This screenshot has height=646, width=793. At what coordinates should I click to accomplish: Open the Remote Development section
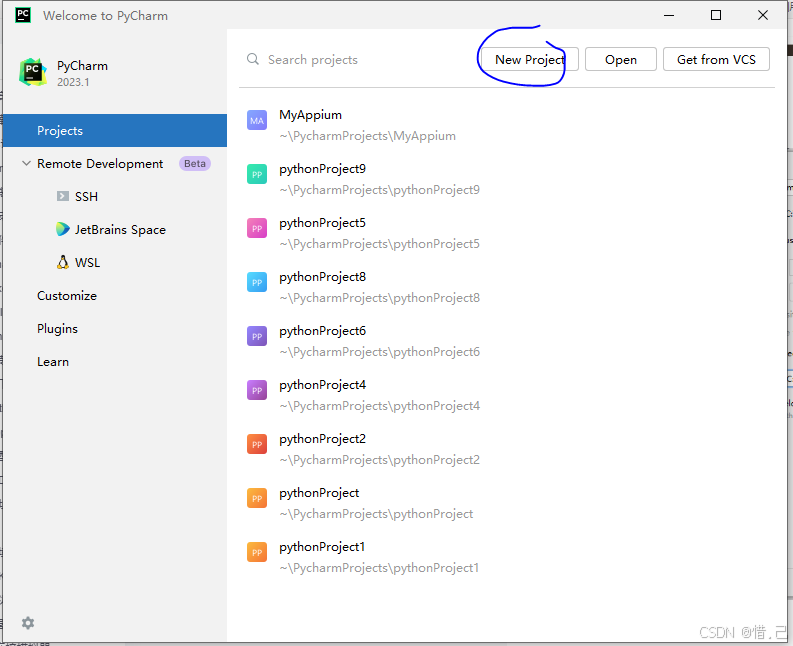coord(100,163)
